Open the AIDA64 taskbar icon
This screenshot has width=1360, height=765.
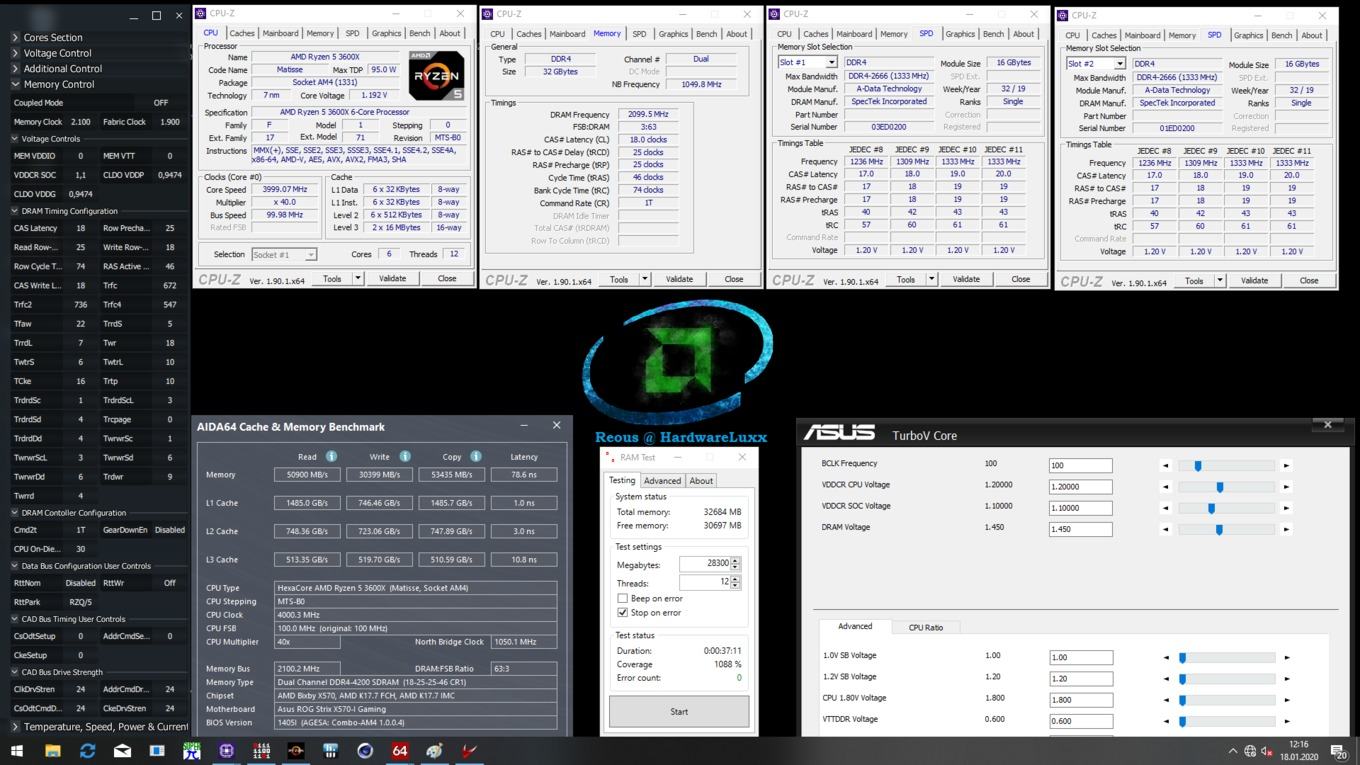click(400, 751)
